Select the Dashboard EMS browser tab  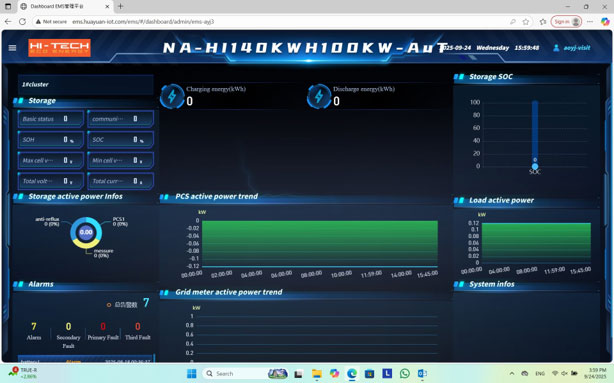tap(65, 6)
